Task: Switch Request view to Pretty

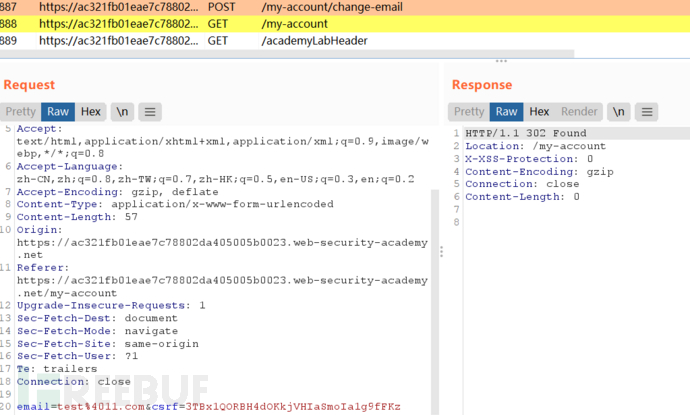Action: 20,111
